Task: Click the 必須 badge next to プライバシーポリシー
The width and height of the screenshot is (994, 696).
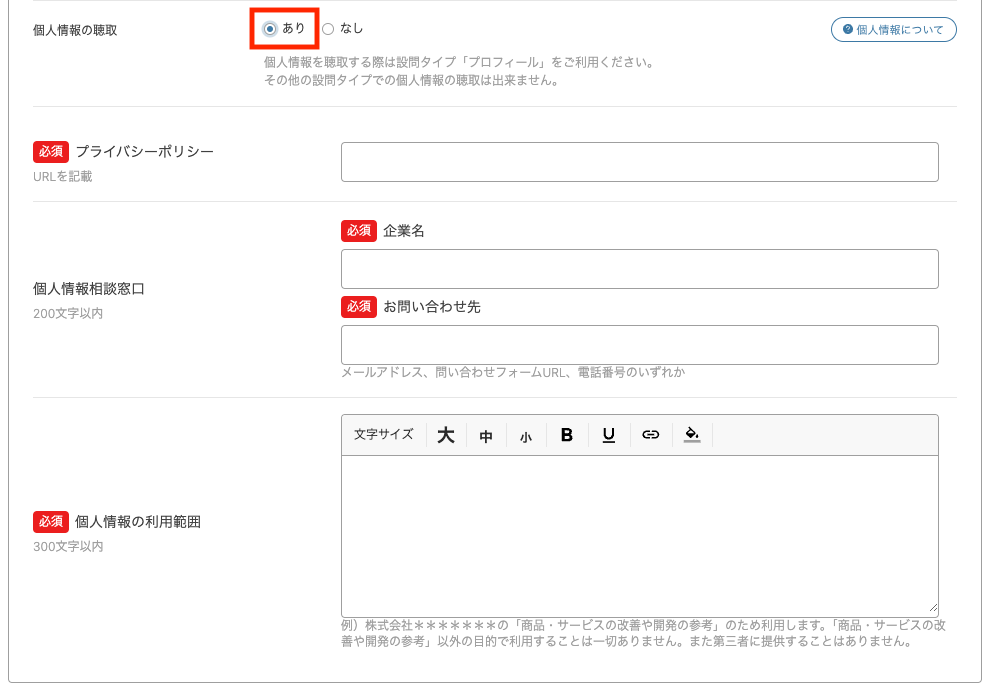Action: click(51, 151)
